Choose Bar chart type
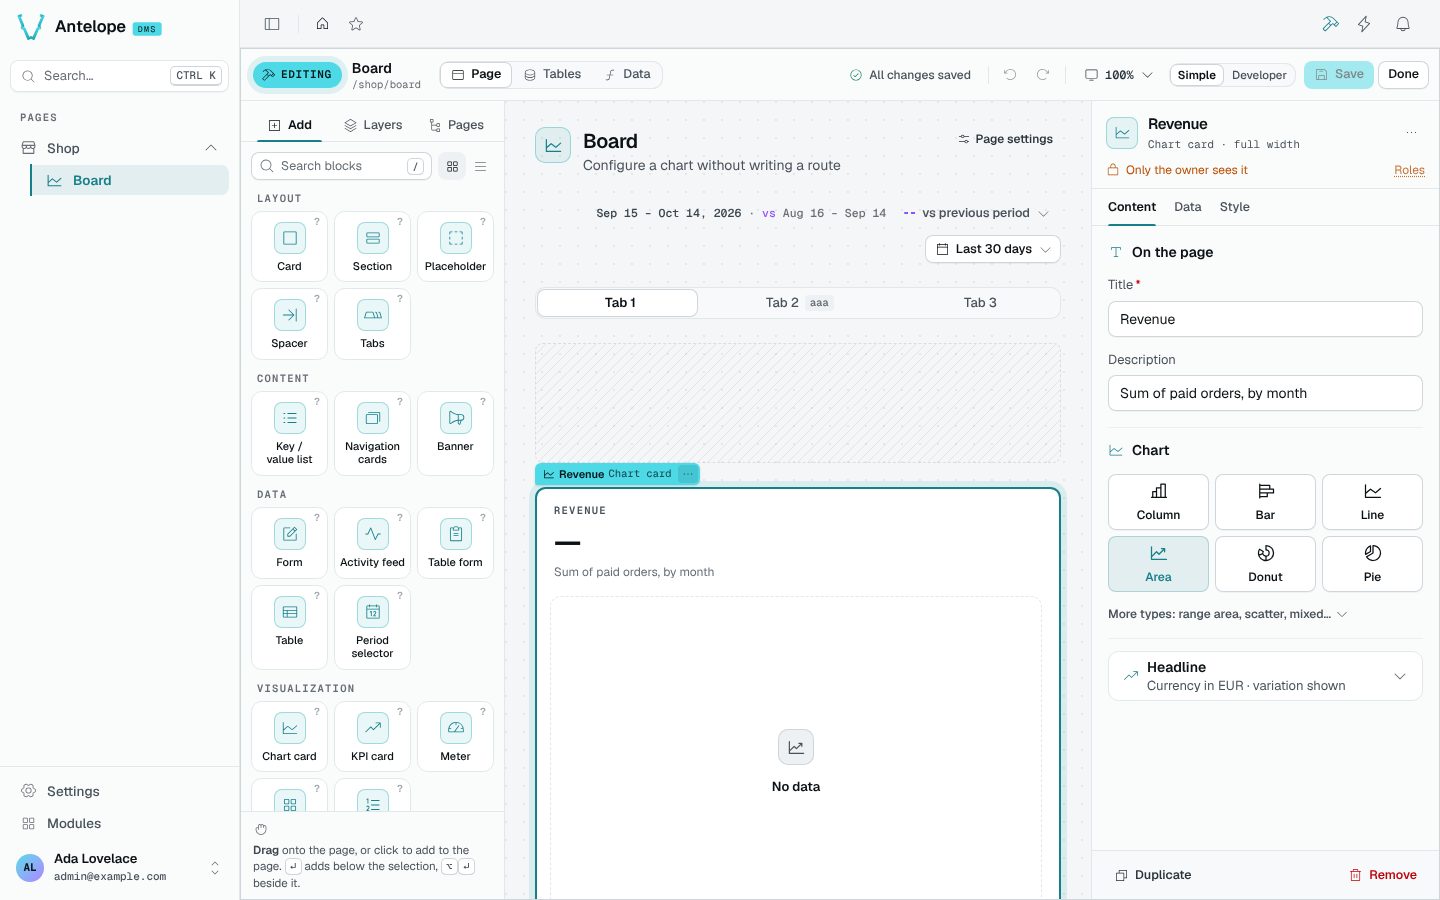This screenshot has width=1440, height=900. pos(1265,502)
